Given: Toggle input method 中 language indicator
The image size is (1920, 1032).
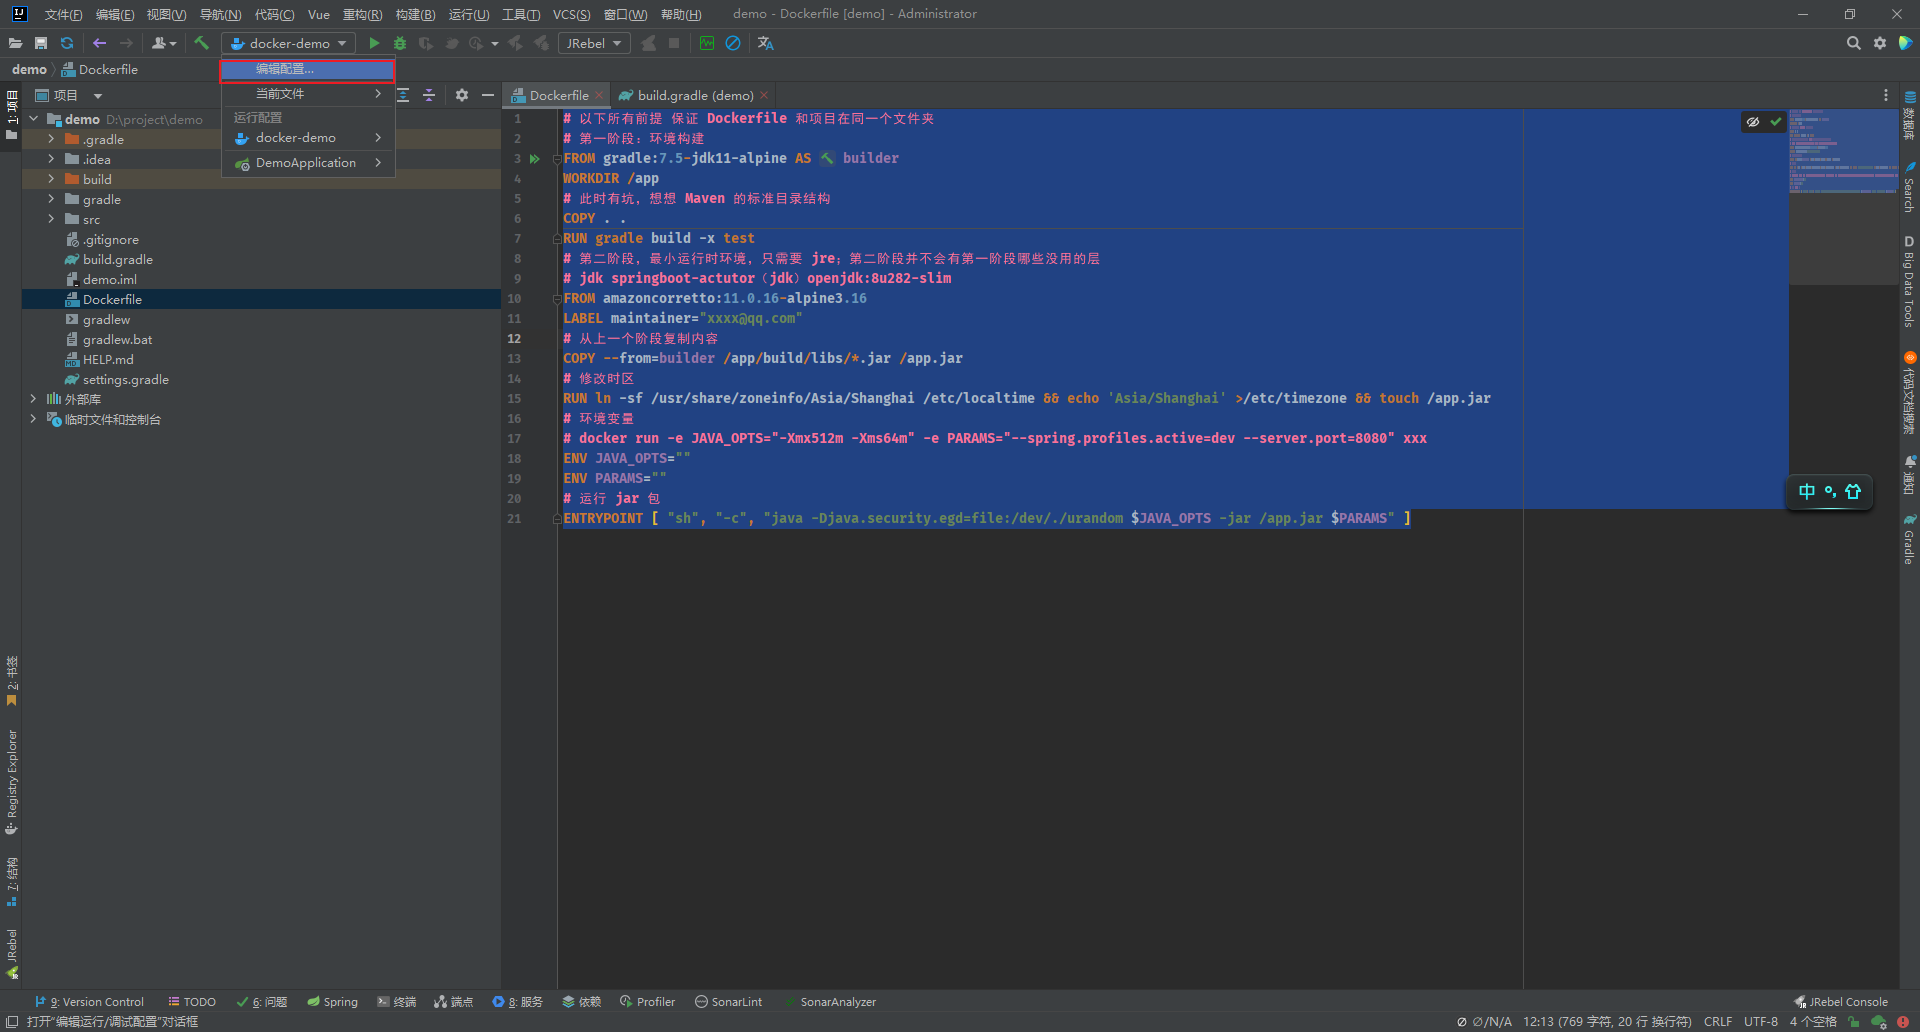Looking at the screenshot, I should (1806, 491).
